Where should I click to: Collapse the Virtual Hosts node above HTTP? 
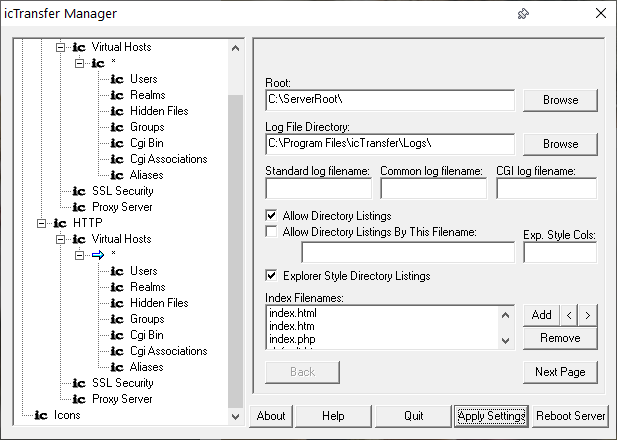(60, 47)
